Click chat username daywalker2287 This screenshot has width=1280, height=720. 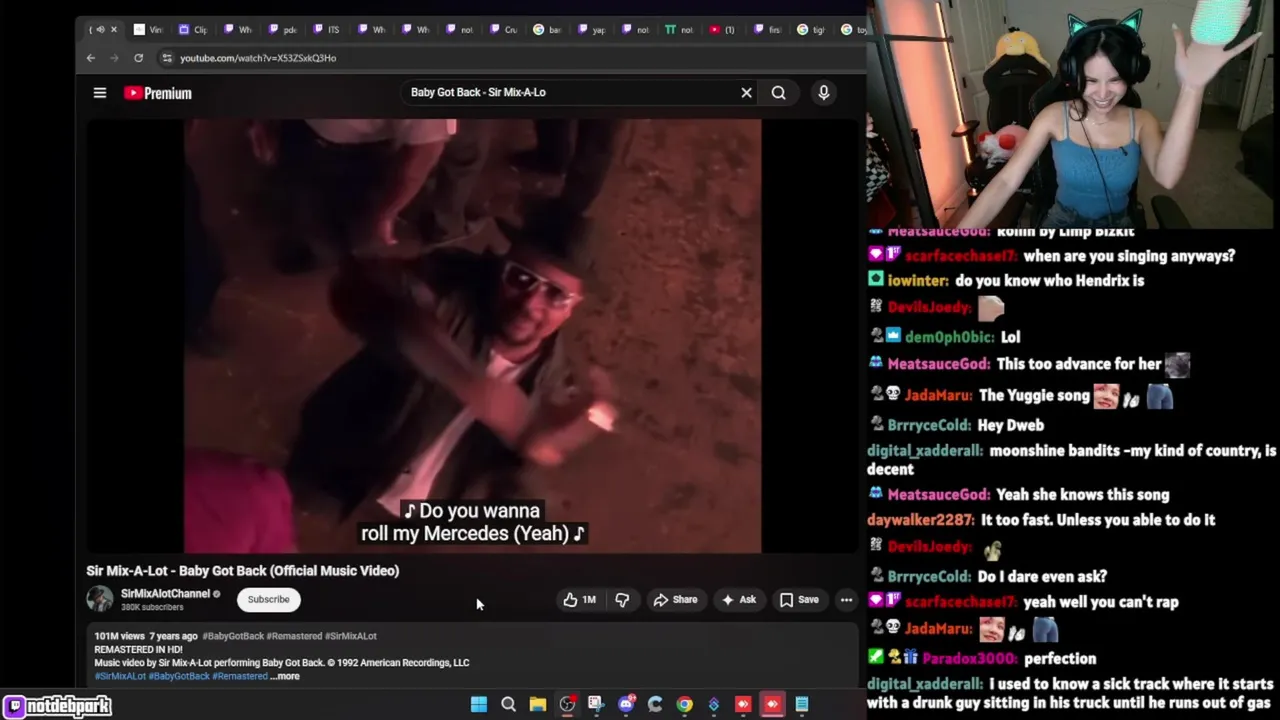click(920, 520)
